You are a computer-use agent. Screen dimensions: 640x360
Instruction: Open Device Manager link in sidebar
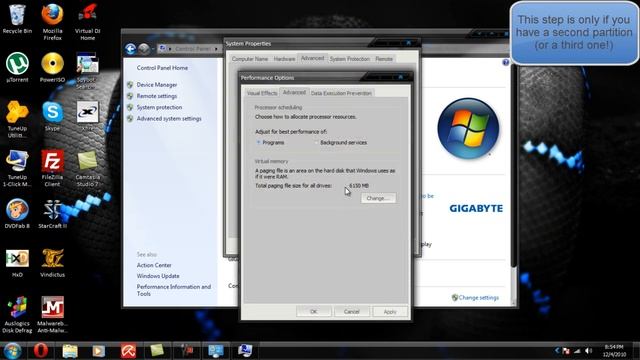click(157, 84)
